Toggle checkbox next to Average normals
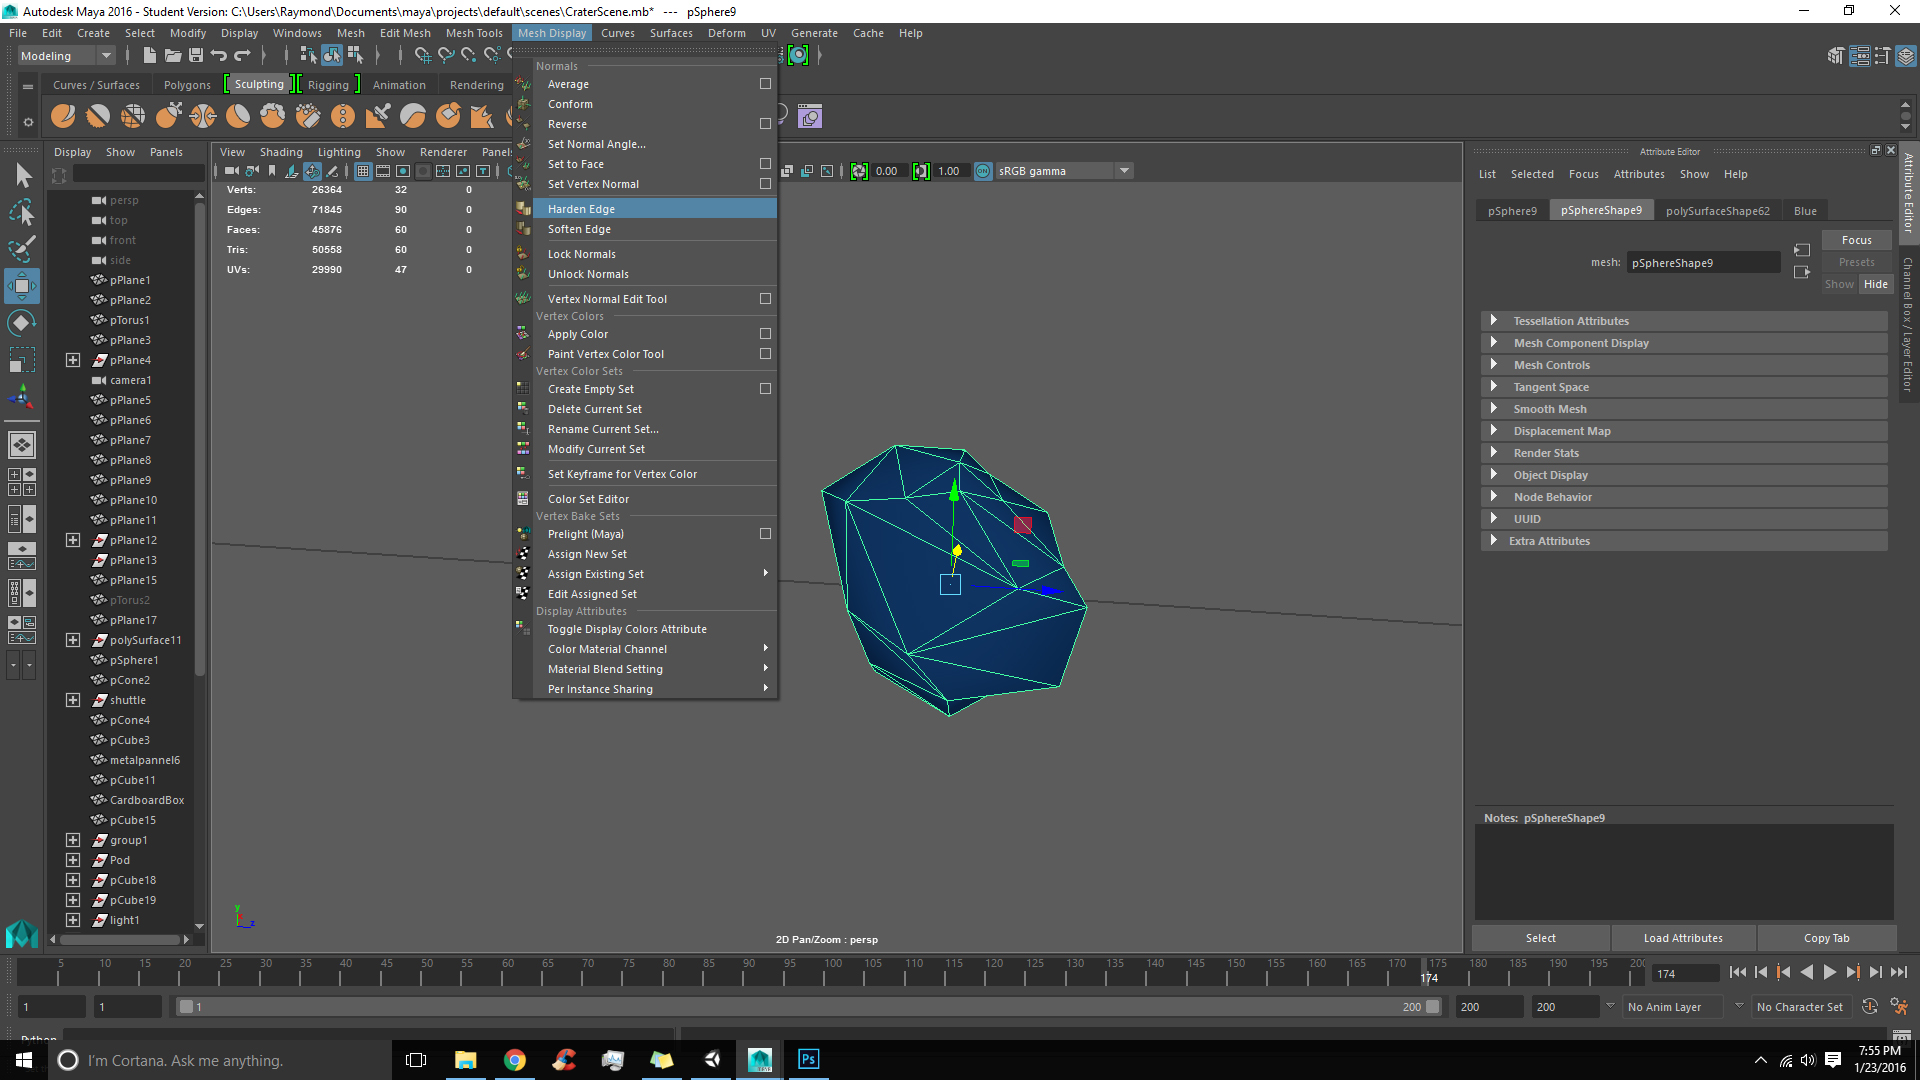 pos(764,83)
